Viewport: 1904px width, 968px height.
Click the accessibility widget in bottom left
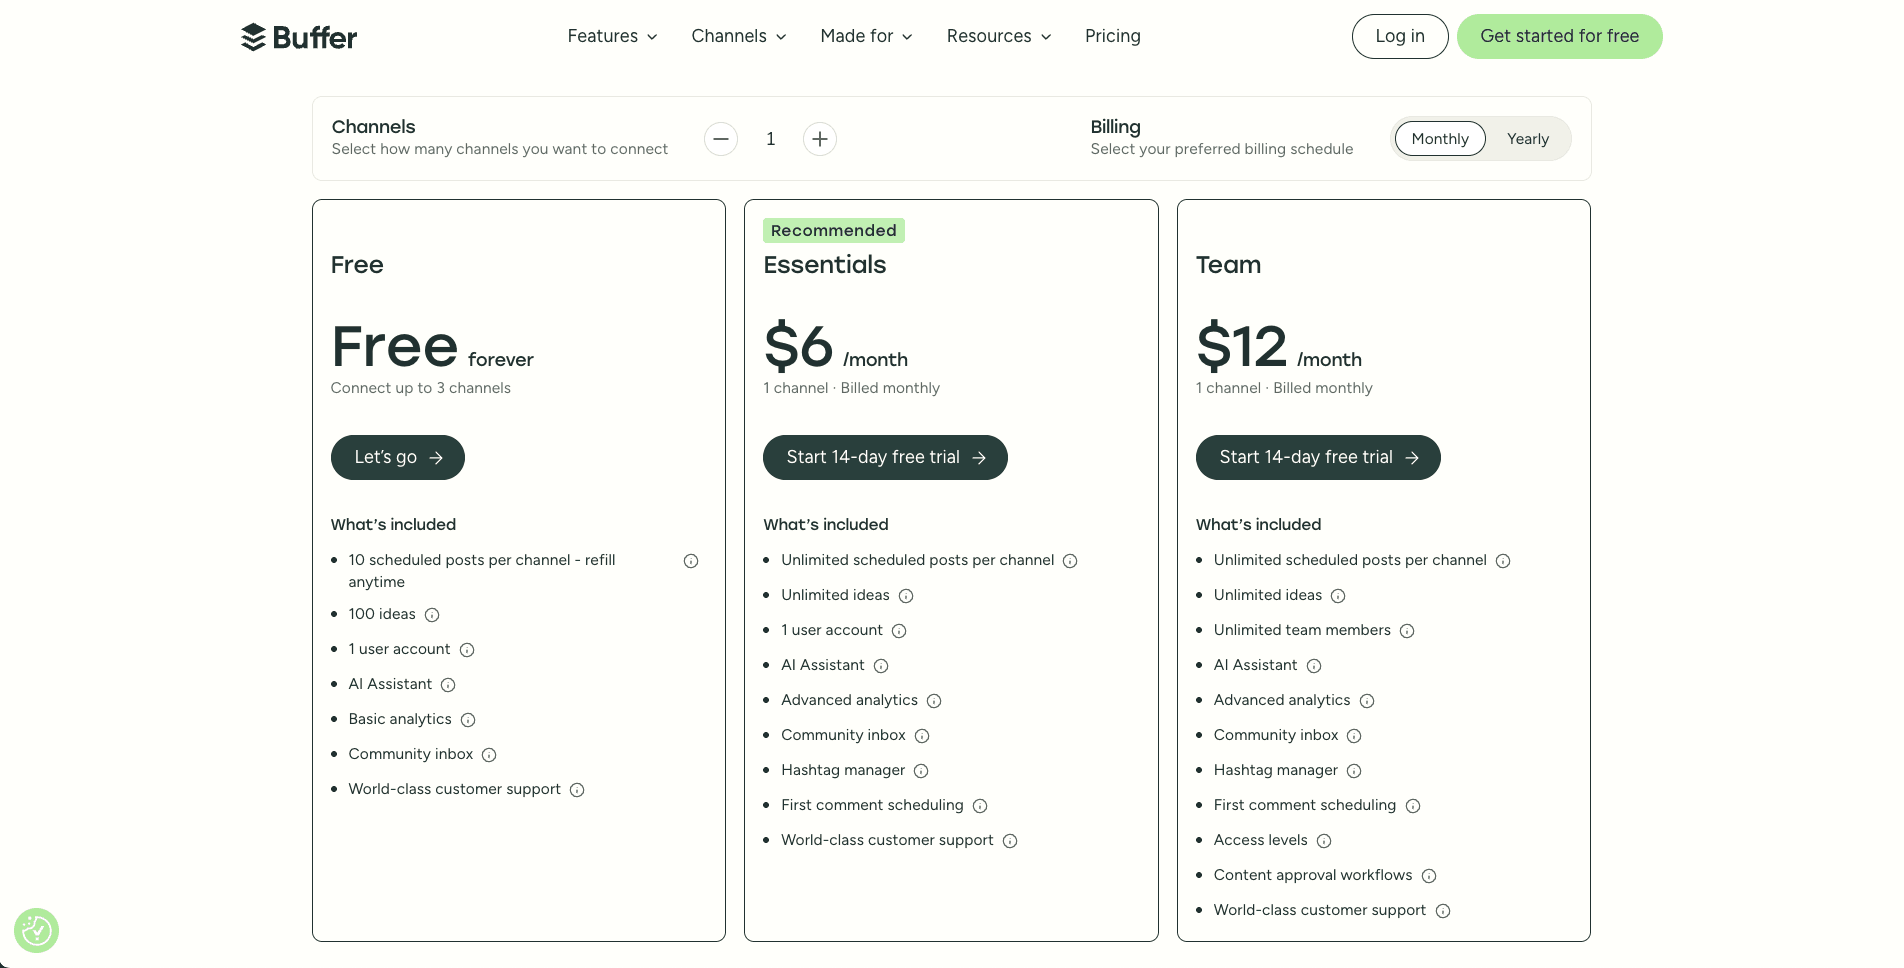point(36,930)
